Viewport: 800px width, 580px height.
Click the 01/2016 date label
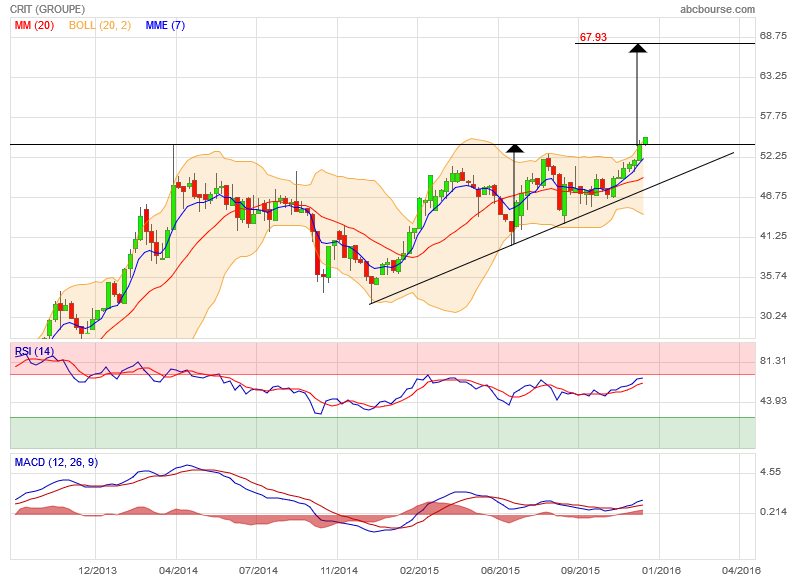click(x=661, y=570)
